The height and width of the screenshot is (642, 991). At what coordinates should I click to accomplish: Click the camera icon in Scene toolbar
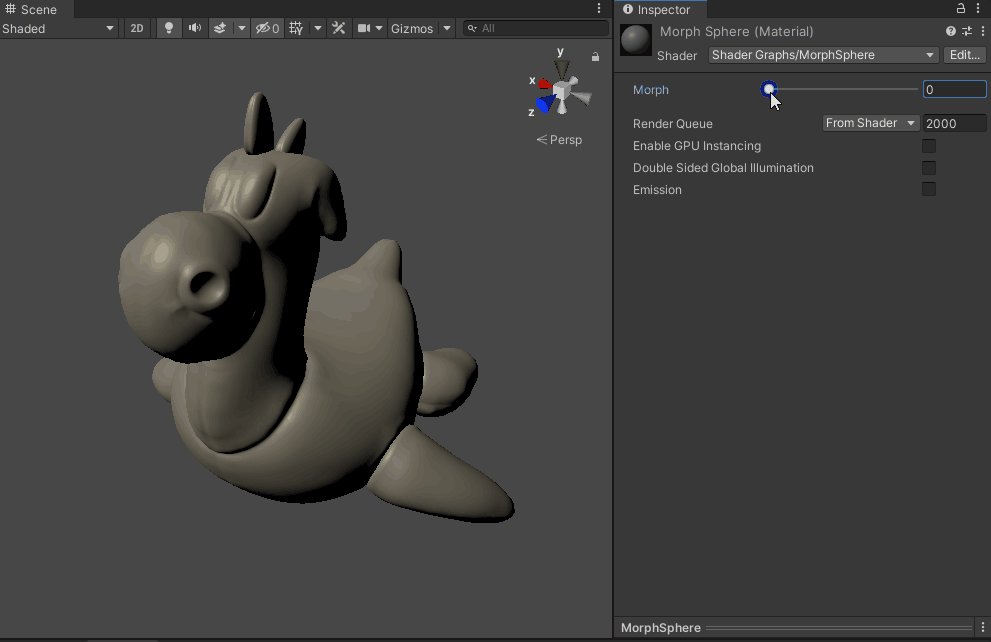[366, 28]
